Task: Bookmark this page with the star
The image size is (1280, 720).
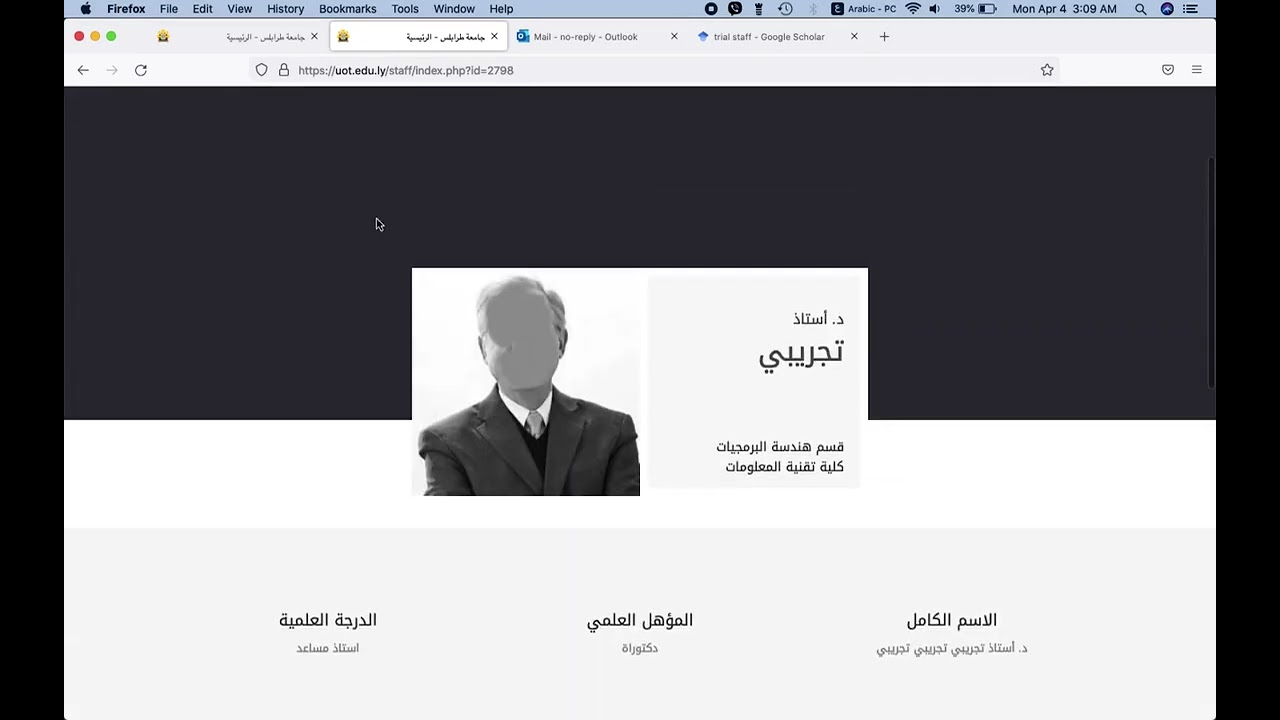Action: click(1047, 70)
